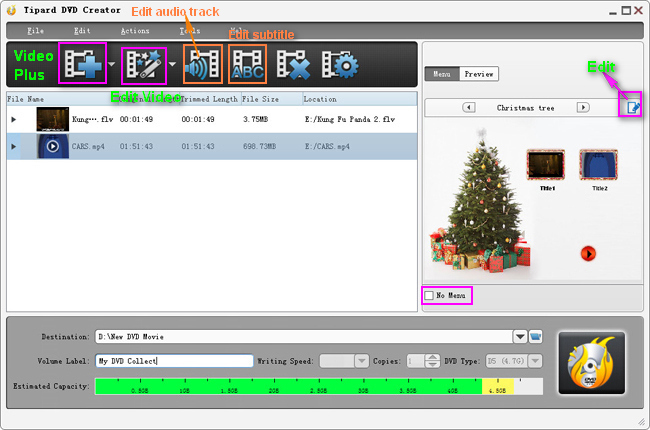Open the Actions menu
650x430 pixels.
point(135,31)
